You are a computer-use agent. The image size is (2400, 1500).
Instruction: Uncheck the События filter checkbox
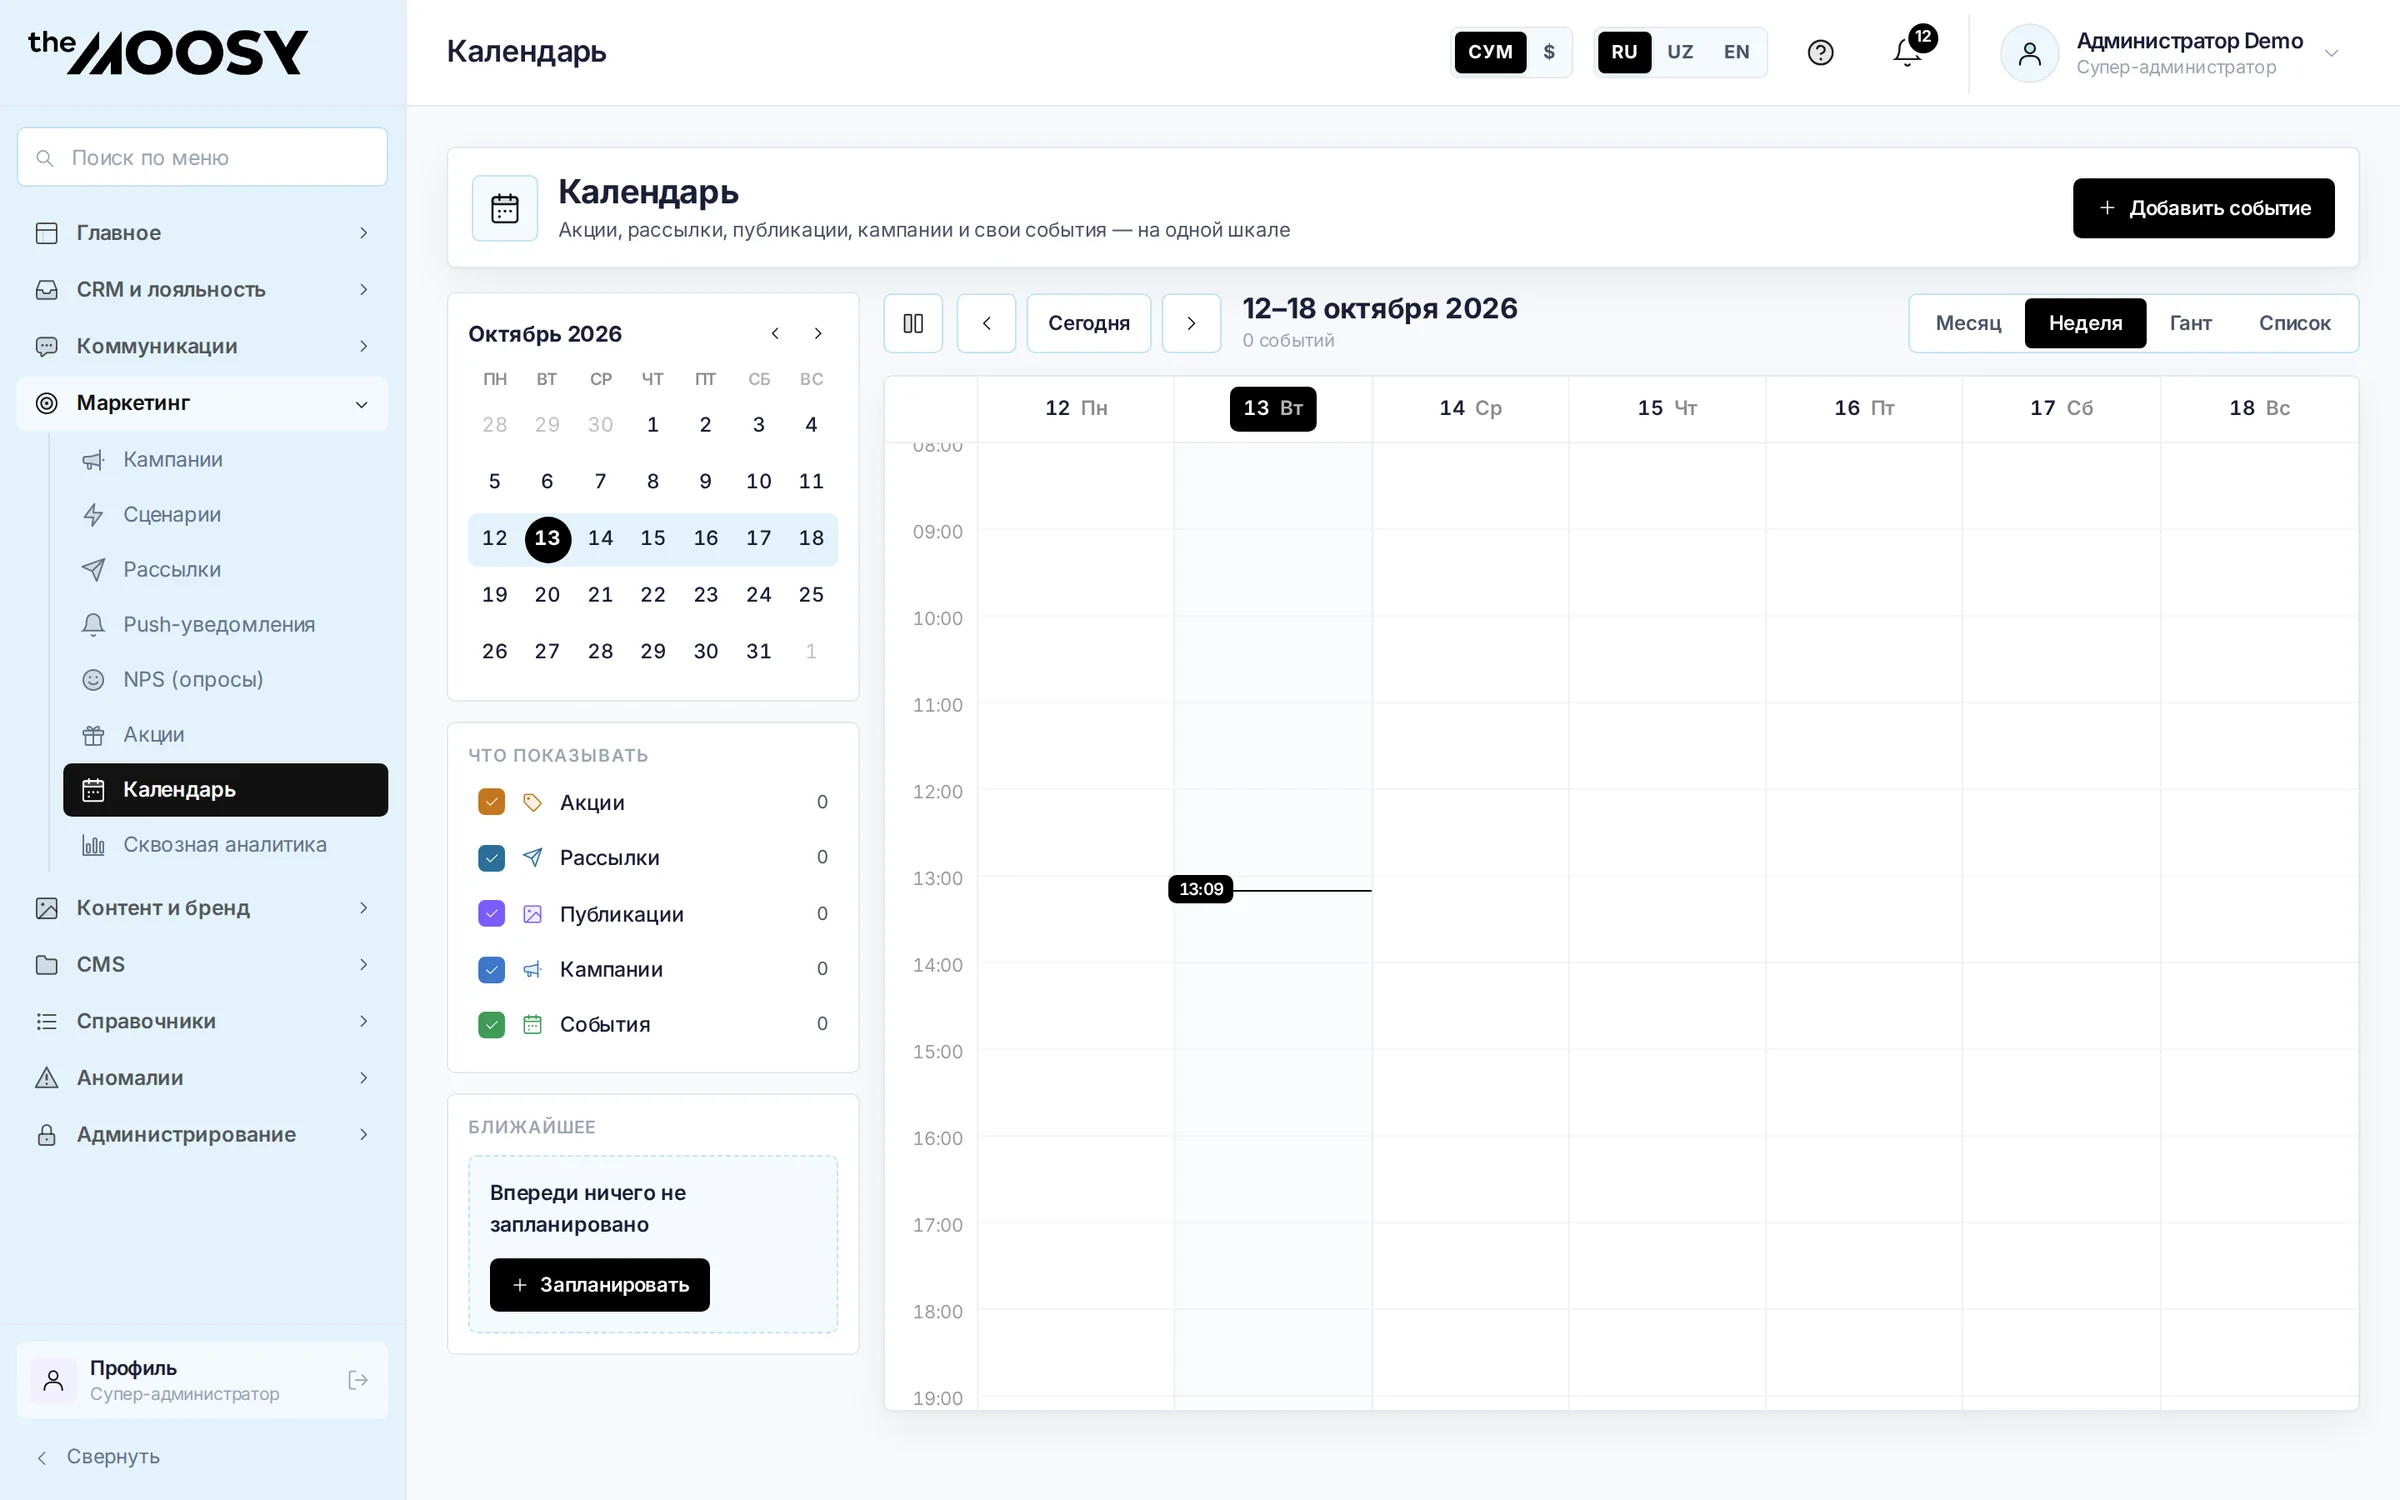point(491,1024)
